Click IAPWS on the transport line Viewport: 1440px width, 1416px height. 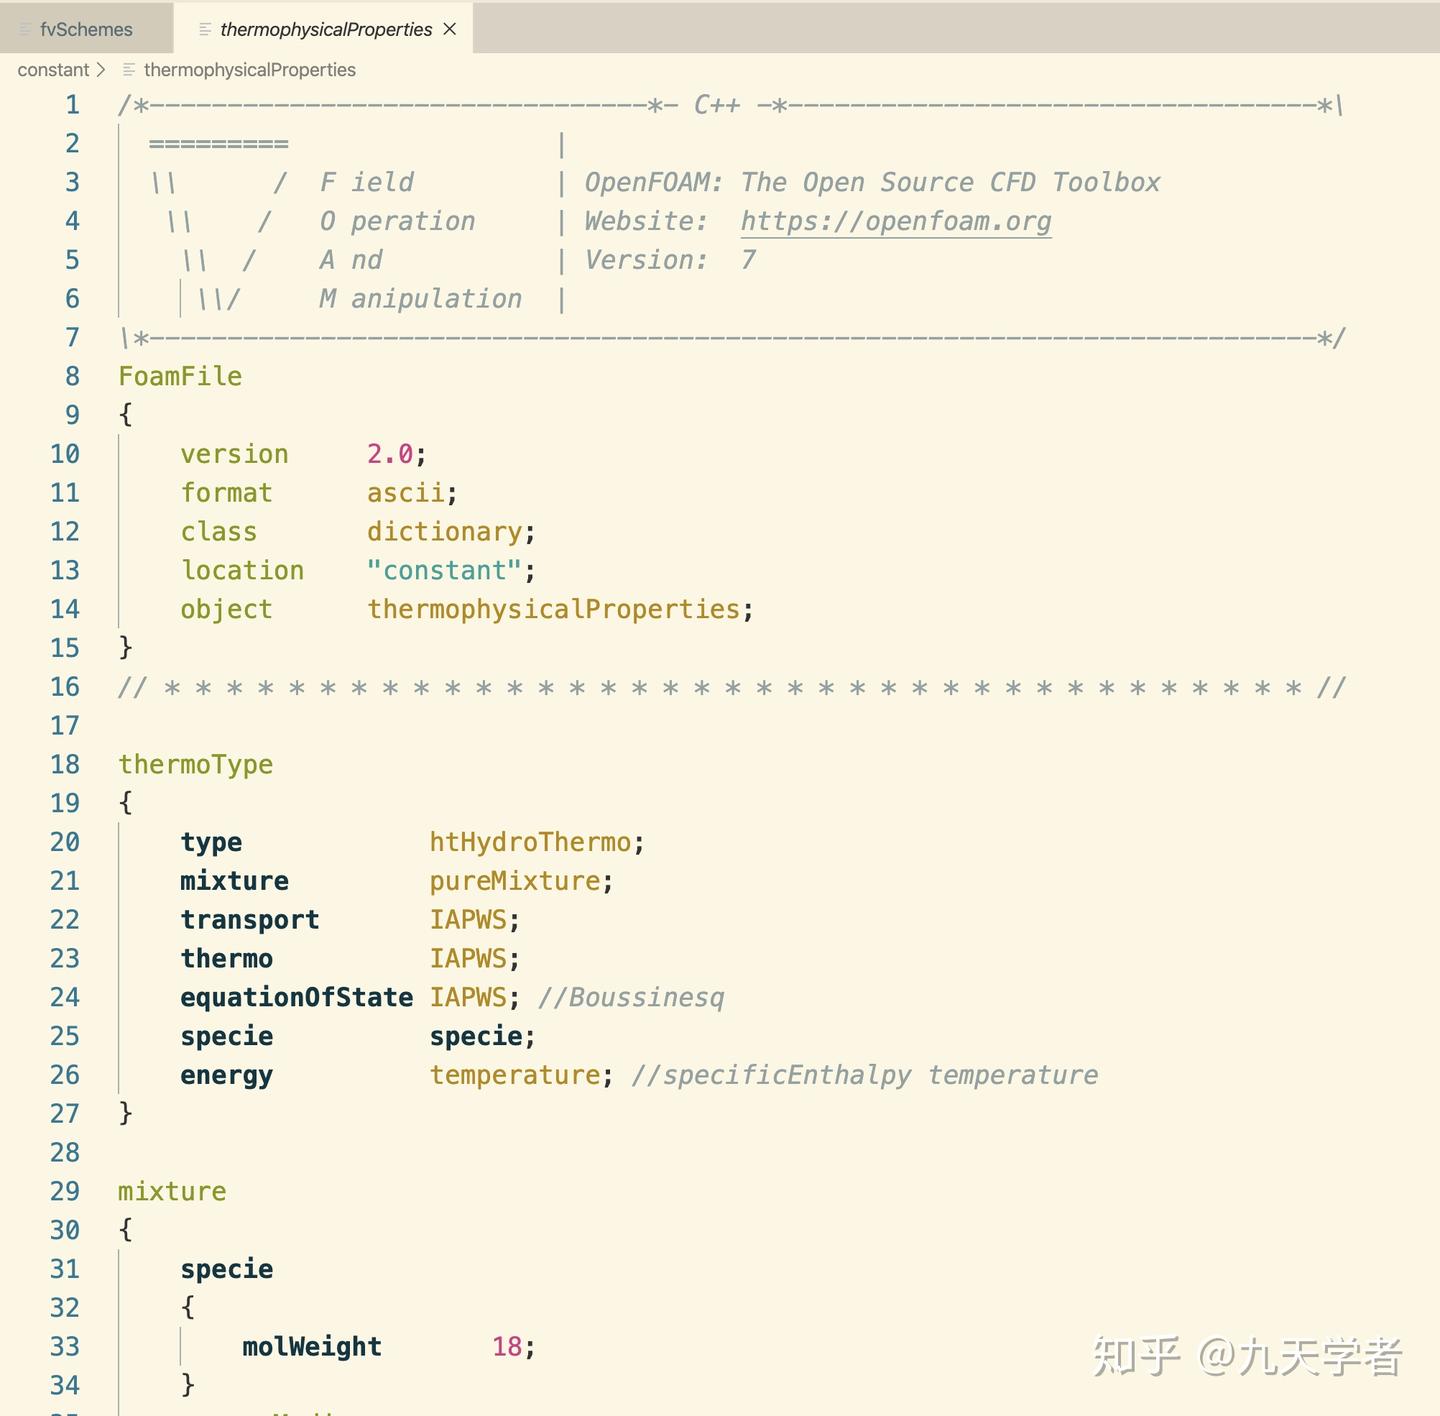click(468, 920)
